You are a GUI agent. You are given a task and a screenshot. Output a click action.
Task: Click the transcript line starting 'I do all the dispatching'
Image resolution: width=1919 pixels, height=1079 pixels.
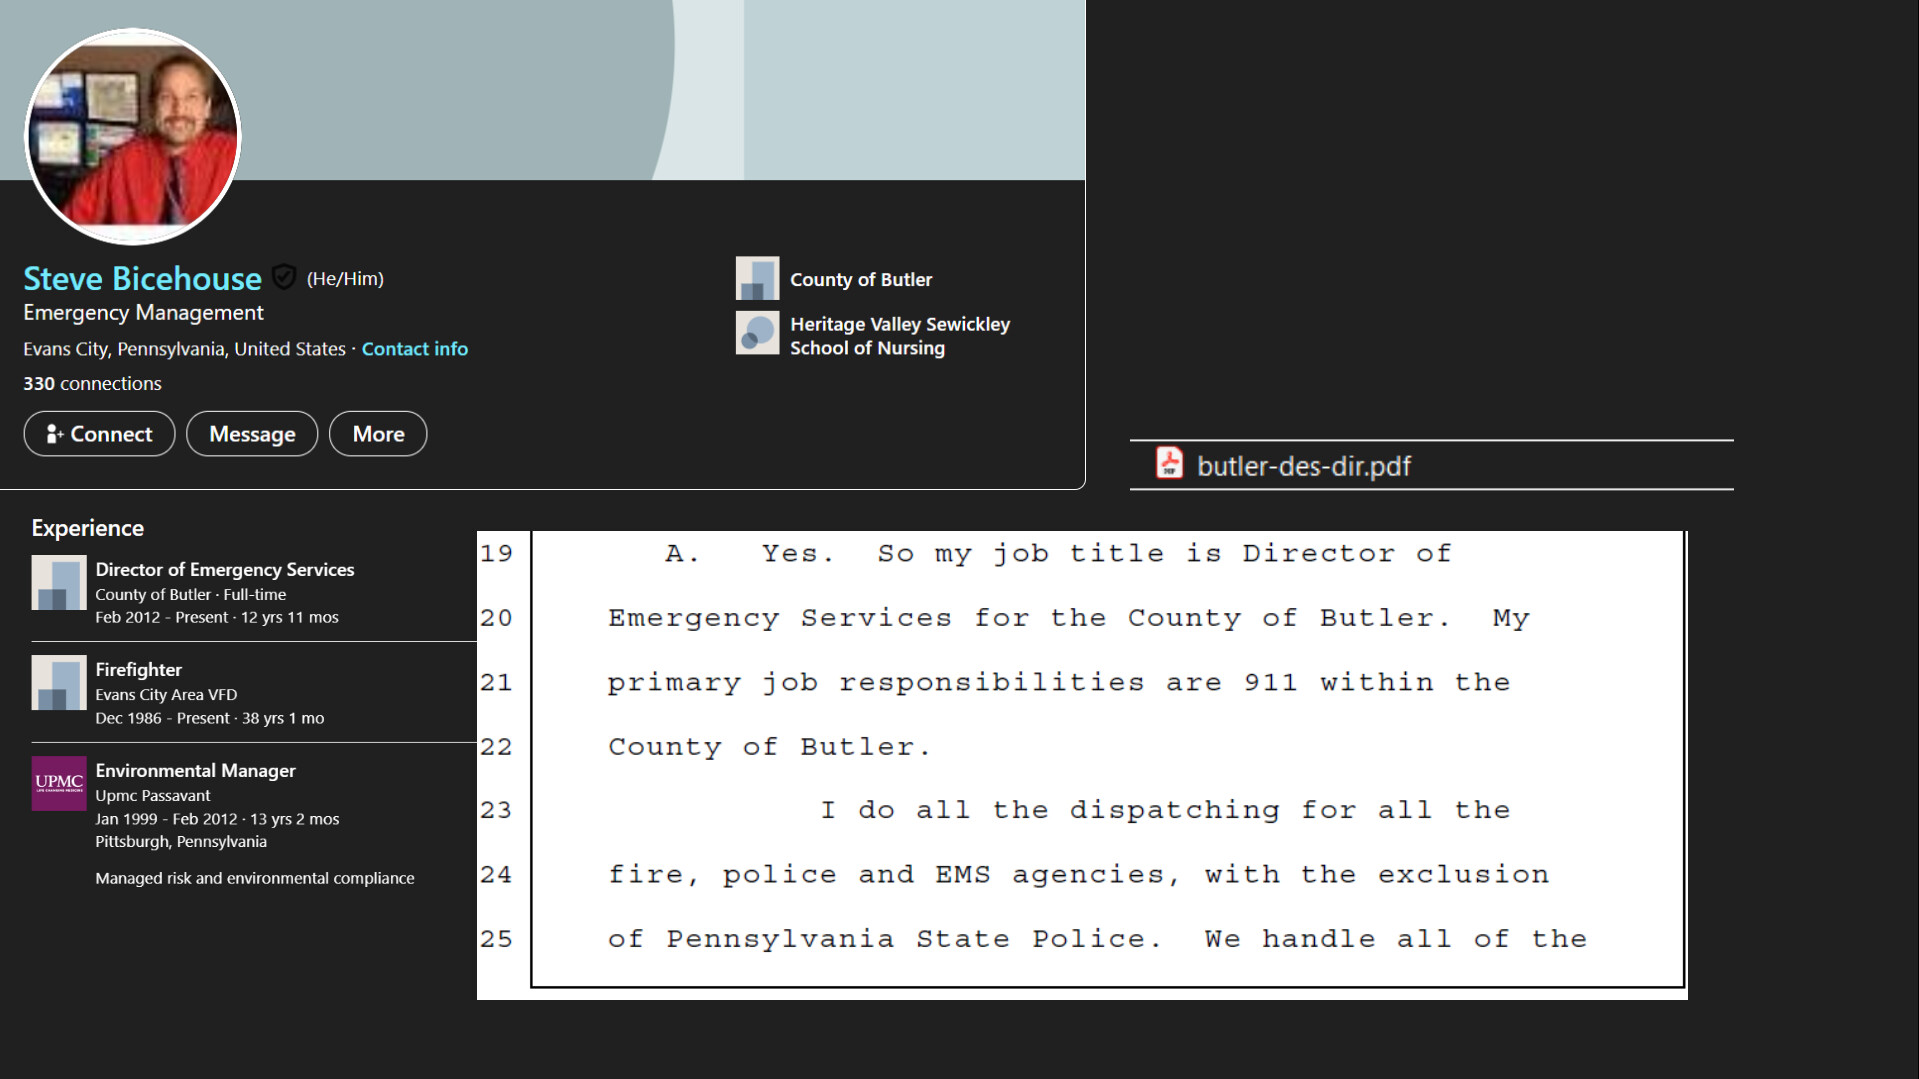coord(1165,810)
